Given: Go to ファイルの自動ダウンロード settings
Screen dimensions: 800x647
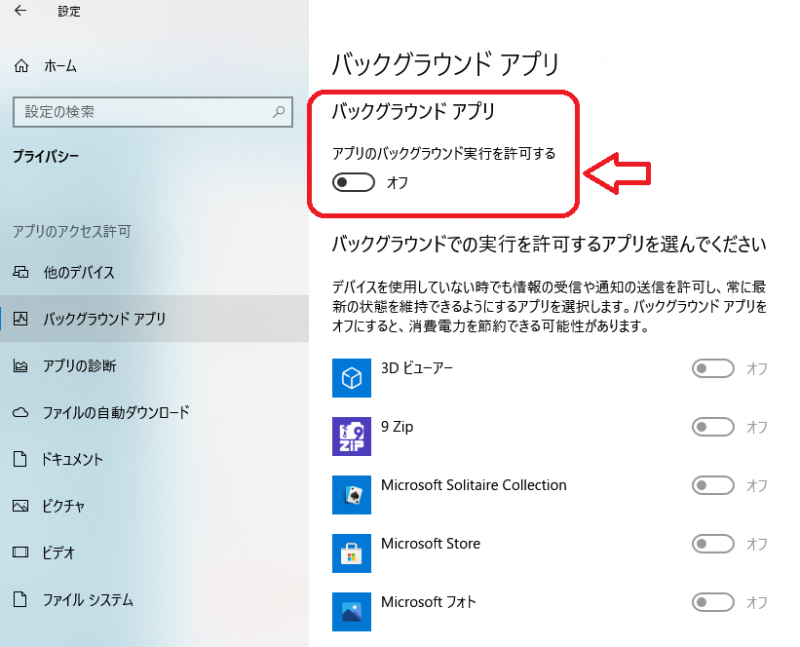Looking at the screenshot, I should 116,412.
